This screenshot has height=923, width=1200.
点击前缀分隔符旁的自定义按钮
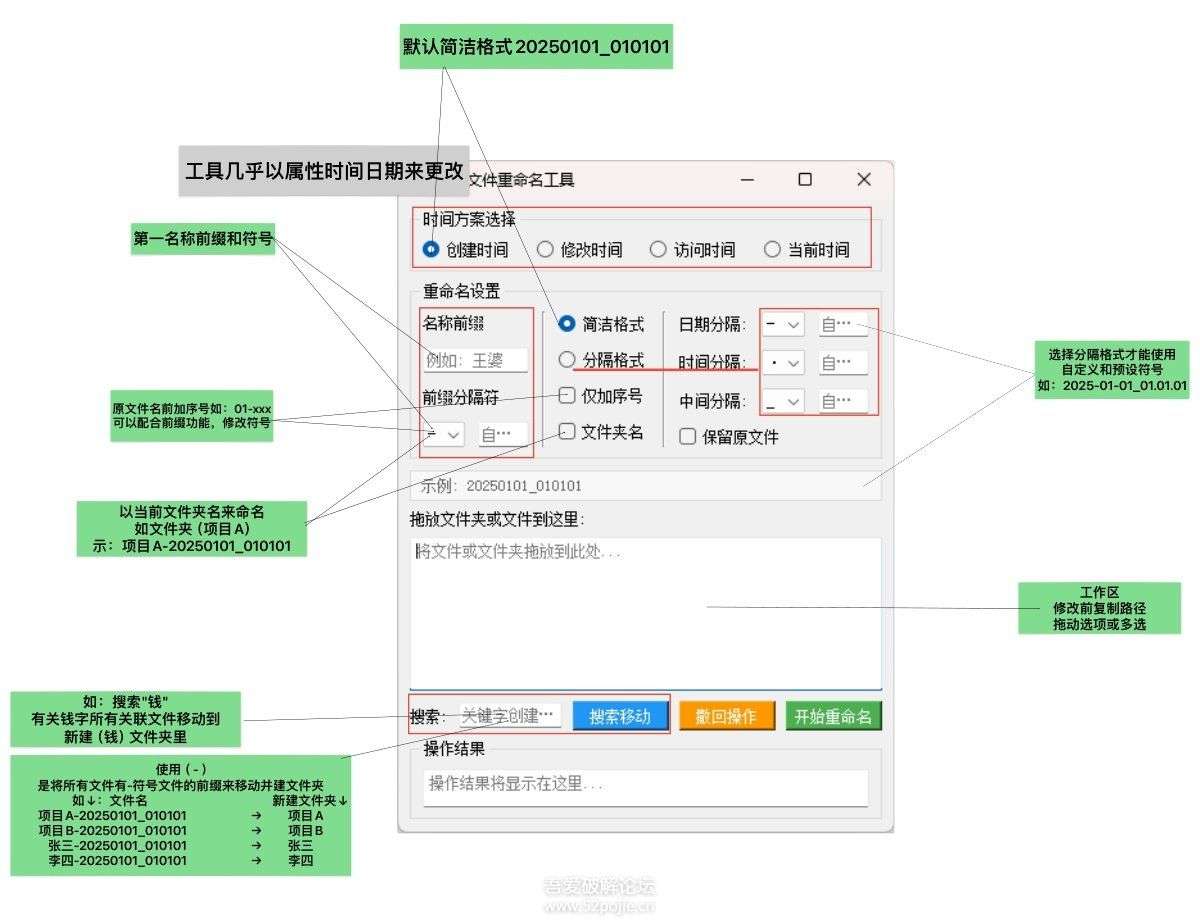501,434
